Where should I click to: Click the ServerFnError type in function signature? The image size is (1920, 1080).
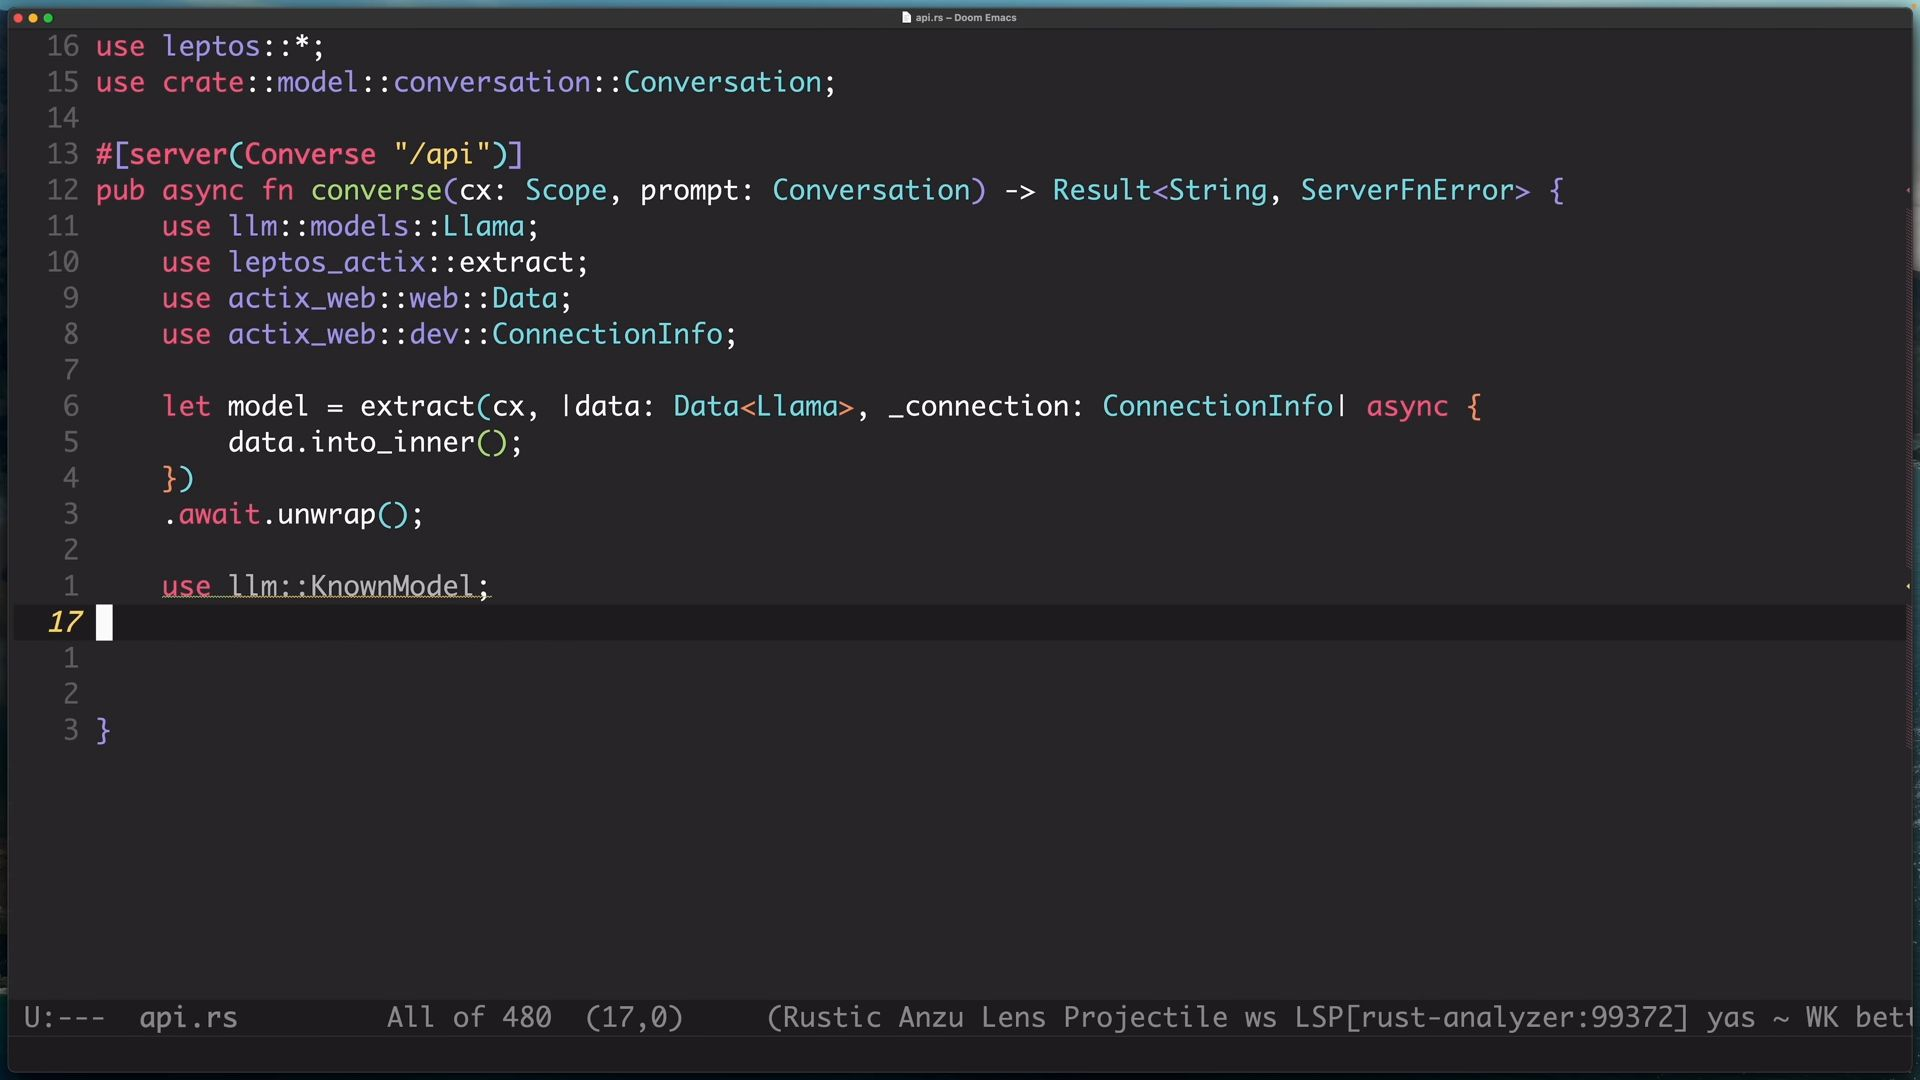(x=1414, y=190)
